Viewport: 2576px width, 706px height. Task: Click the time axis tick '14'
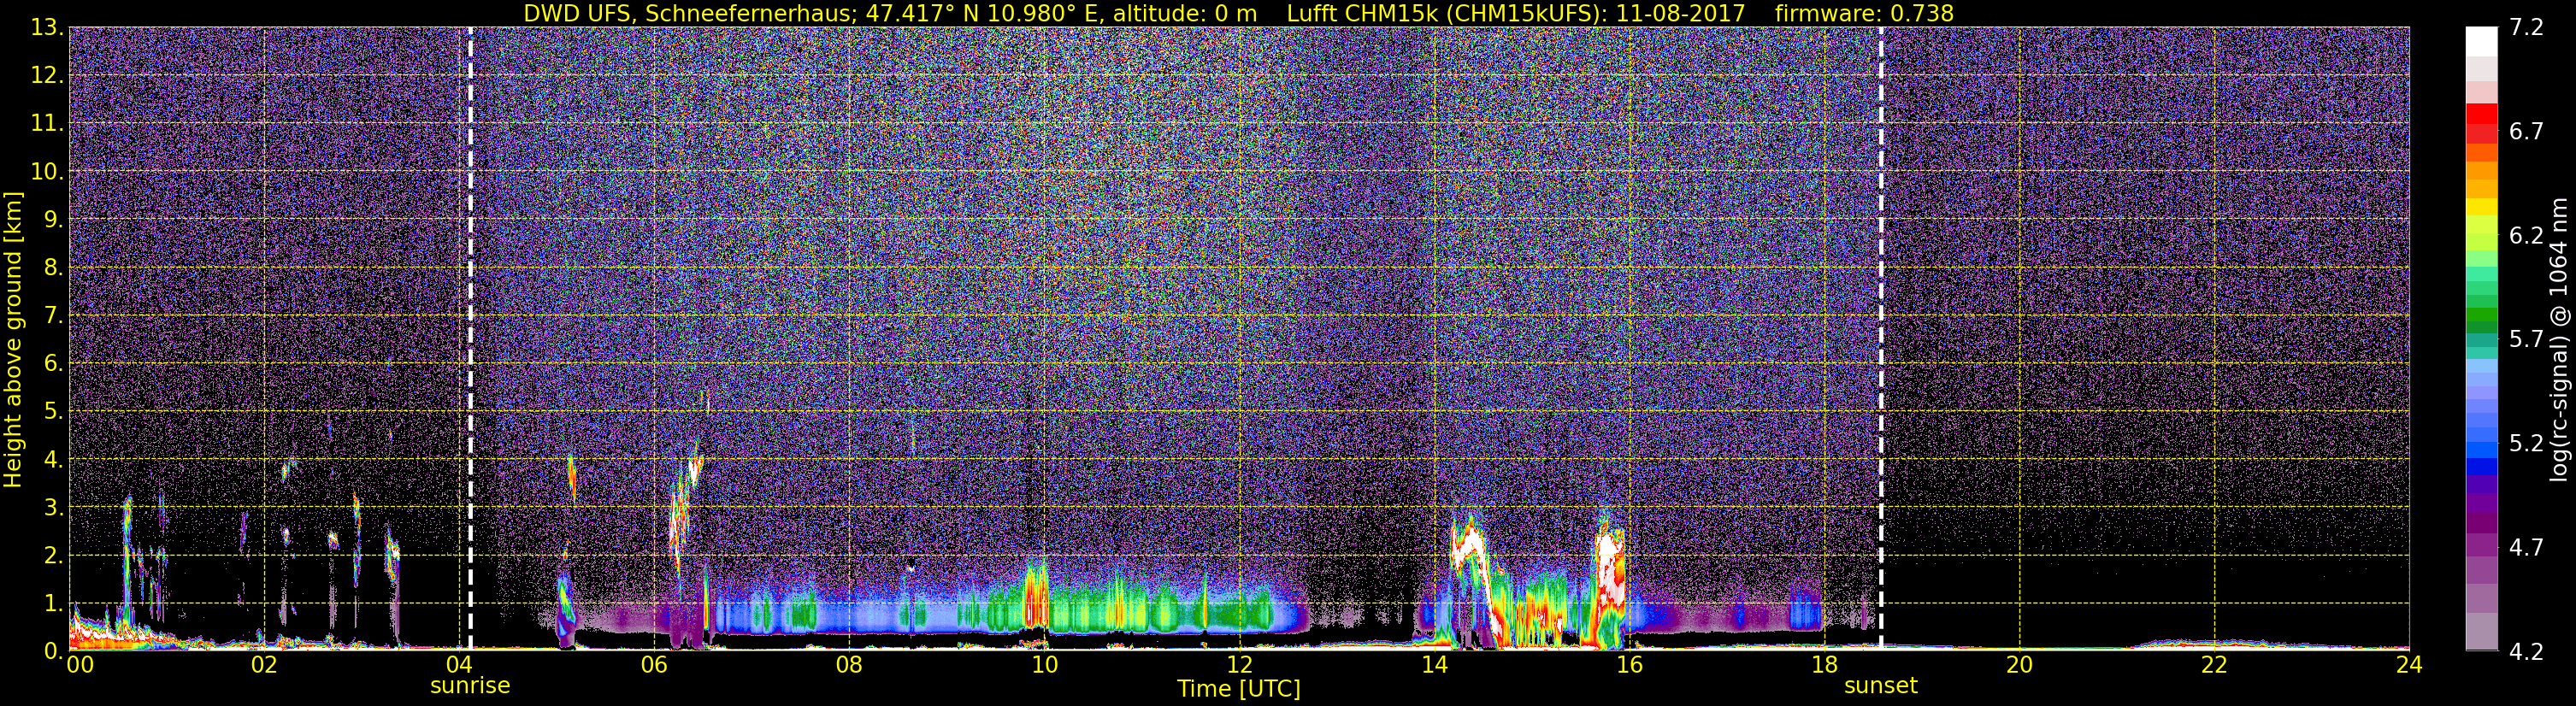[1434, 665]
